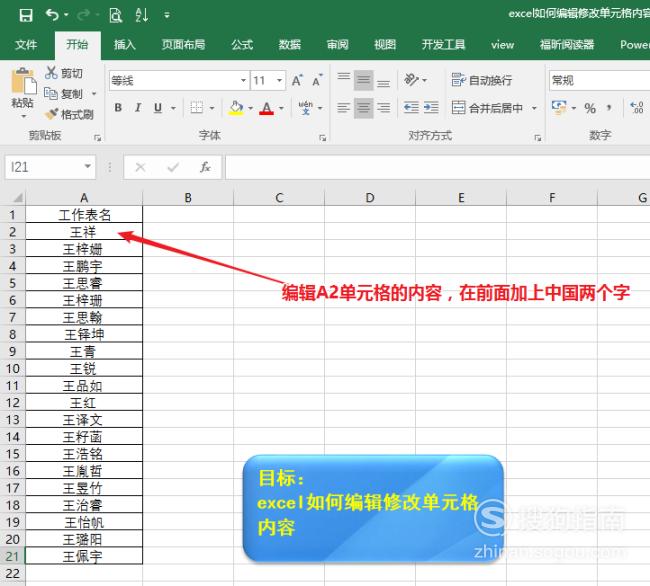The height and width of the screenshot is (586, 650).
Task: Expand the font color dropdown arrow
Action: (281, 108)
